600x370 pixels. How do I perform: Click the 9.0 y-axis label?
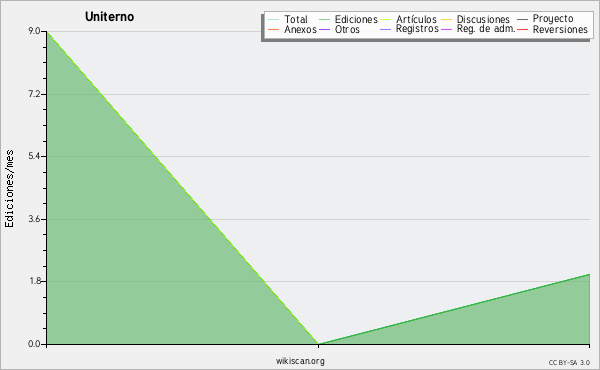[34, 31]
